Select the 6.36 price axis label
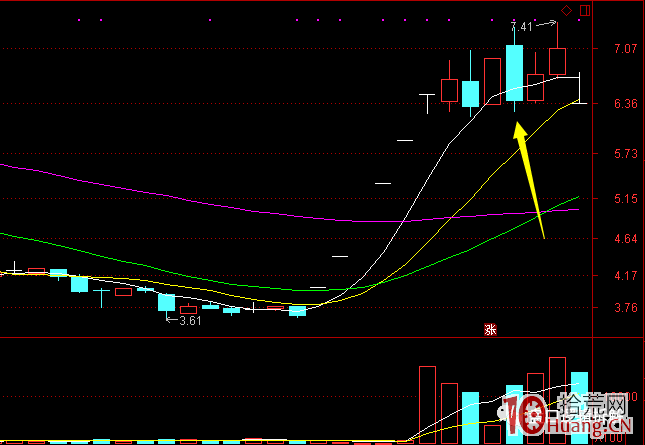Screen dimensions: 645x445 point(625,104)
